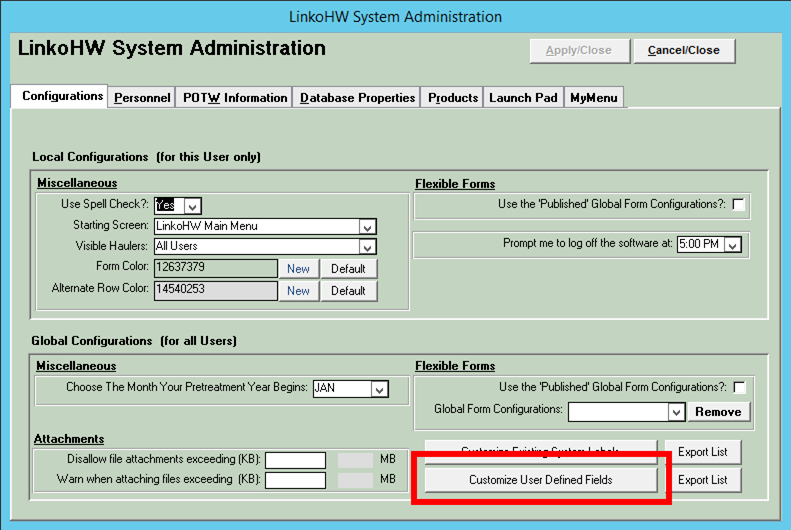The image size is (791, 530).
Task: Expand the Pretreatment Year month dropdown arrow
Action: [x=379, y=389]
